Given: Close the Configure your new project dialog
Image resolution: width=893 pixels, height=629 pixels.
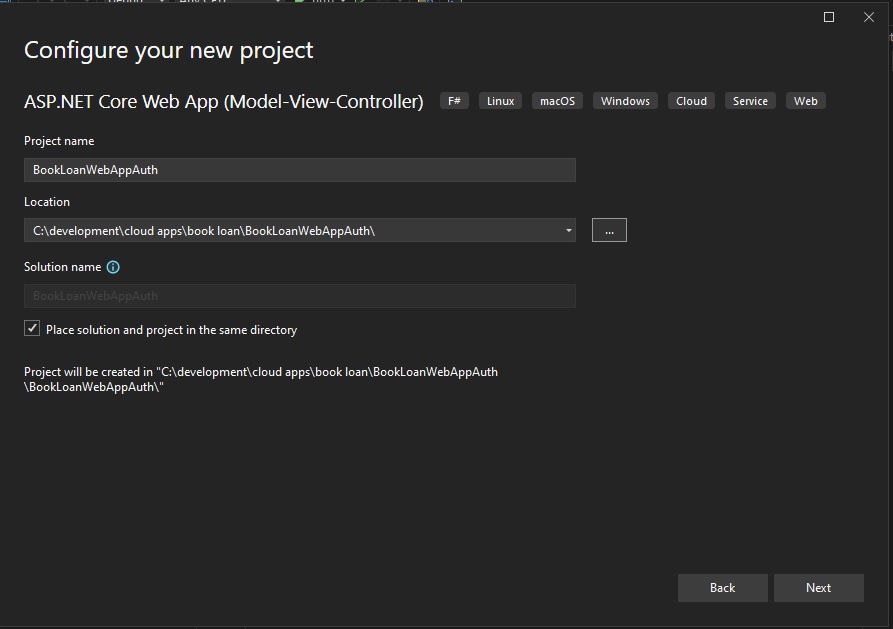Looking at the screenshot, I should point(869,17).
